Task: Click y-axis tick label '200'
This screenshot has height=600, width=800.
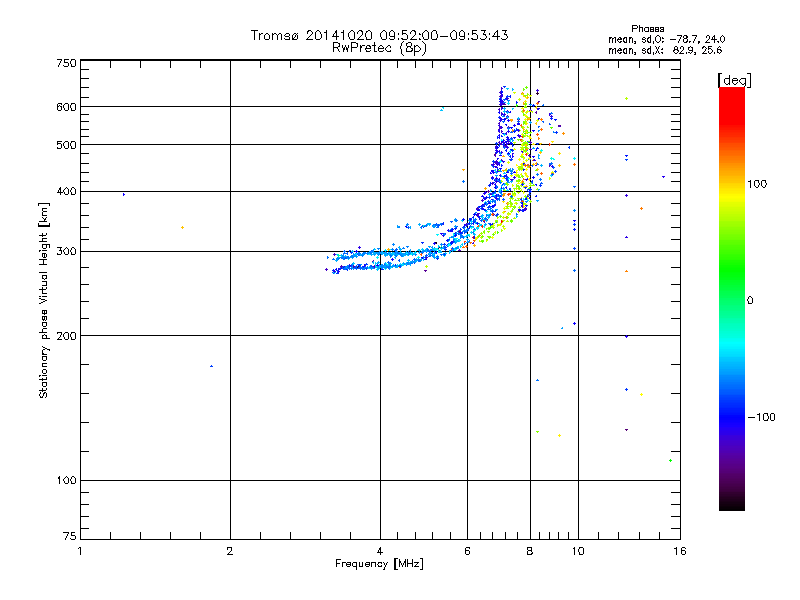Action: 66,336
